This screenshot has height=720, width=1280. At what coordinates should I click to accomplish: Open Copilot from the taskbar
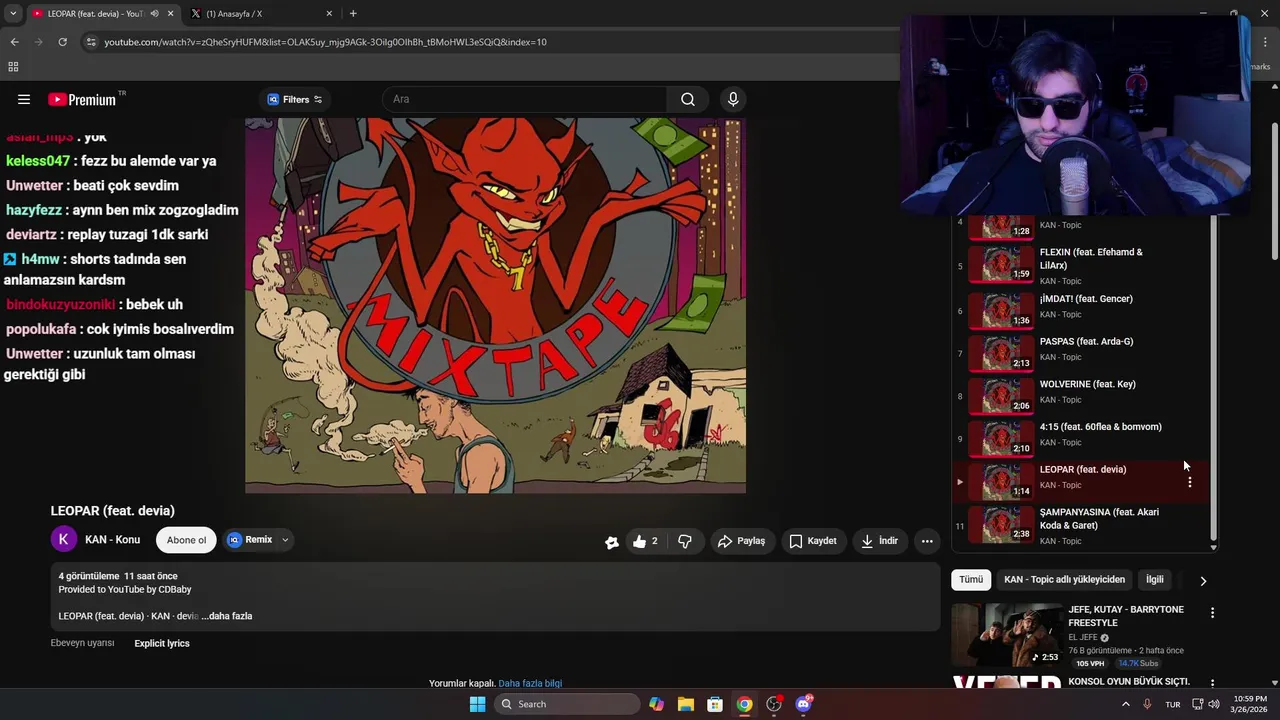656,704
